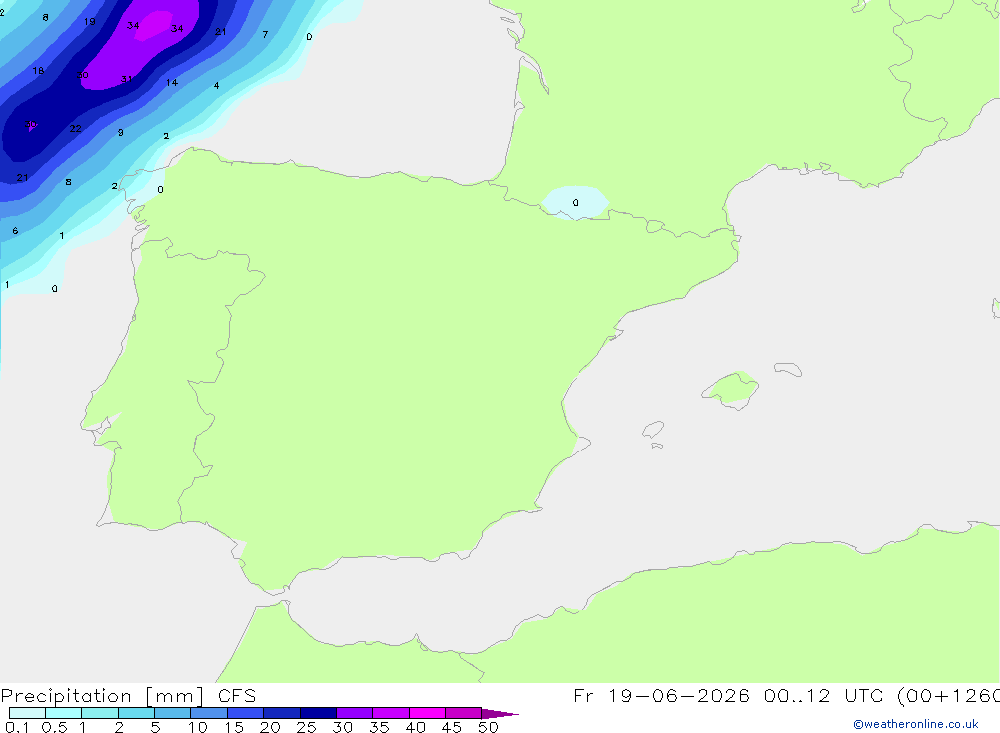Image resolution: width=1000 pixels, height=733 pixels.
Task: Click the legend tick label '10'
Action: tap(198, 727)
